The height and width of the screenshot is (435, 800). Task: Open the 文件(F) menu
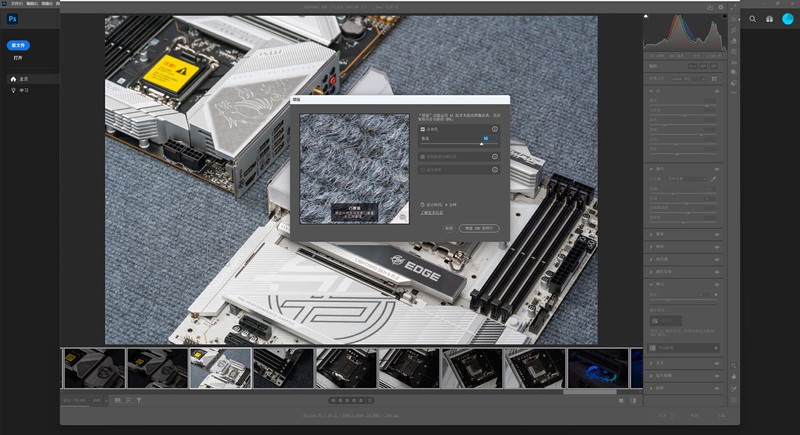(17, 3)
